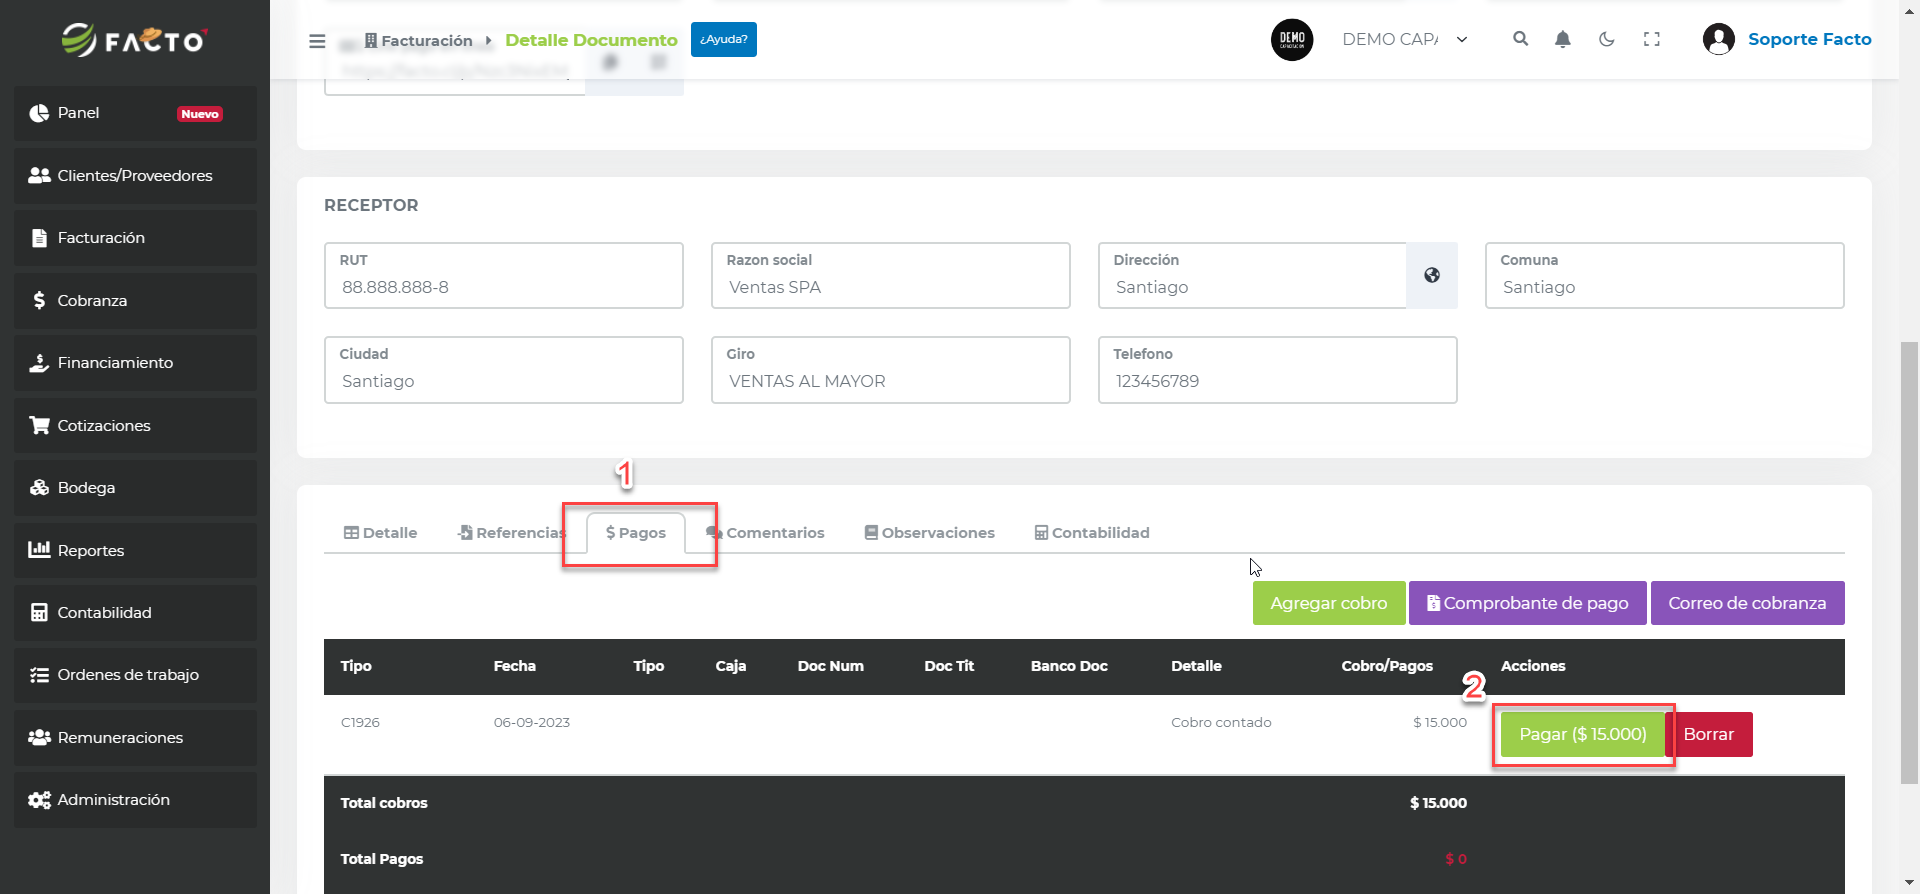Open the search magnifier icon

pos(1520,39)
